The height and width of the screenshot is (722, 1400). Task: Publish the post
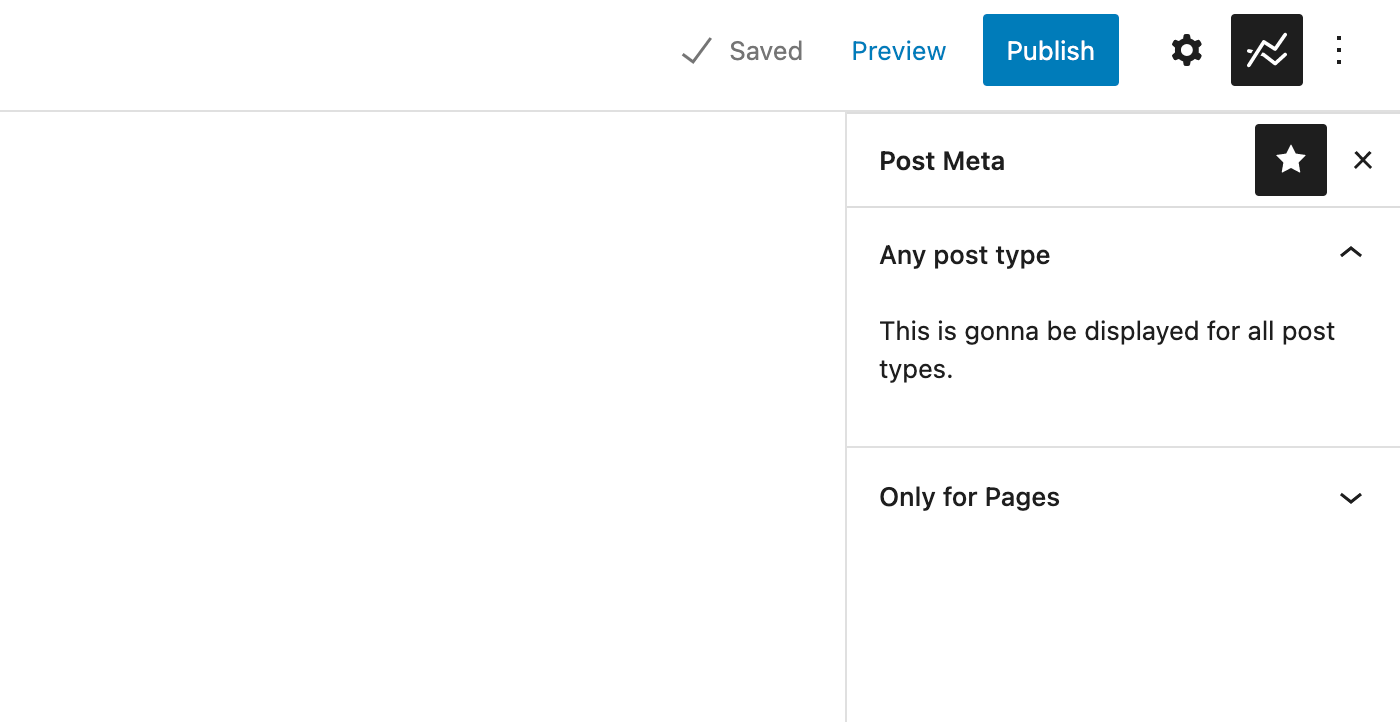click(x=1050, y=50)
